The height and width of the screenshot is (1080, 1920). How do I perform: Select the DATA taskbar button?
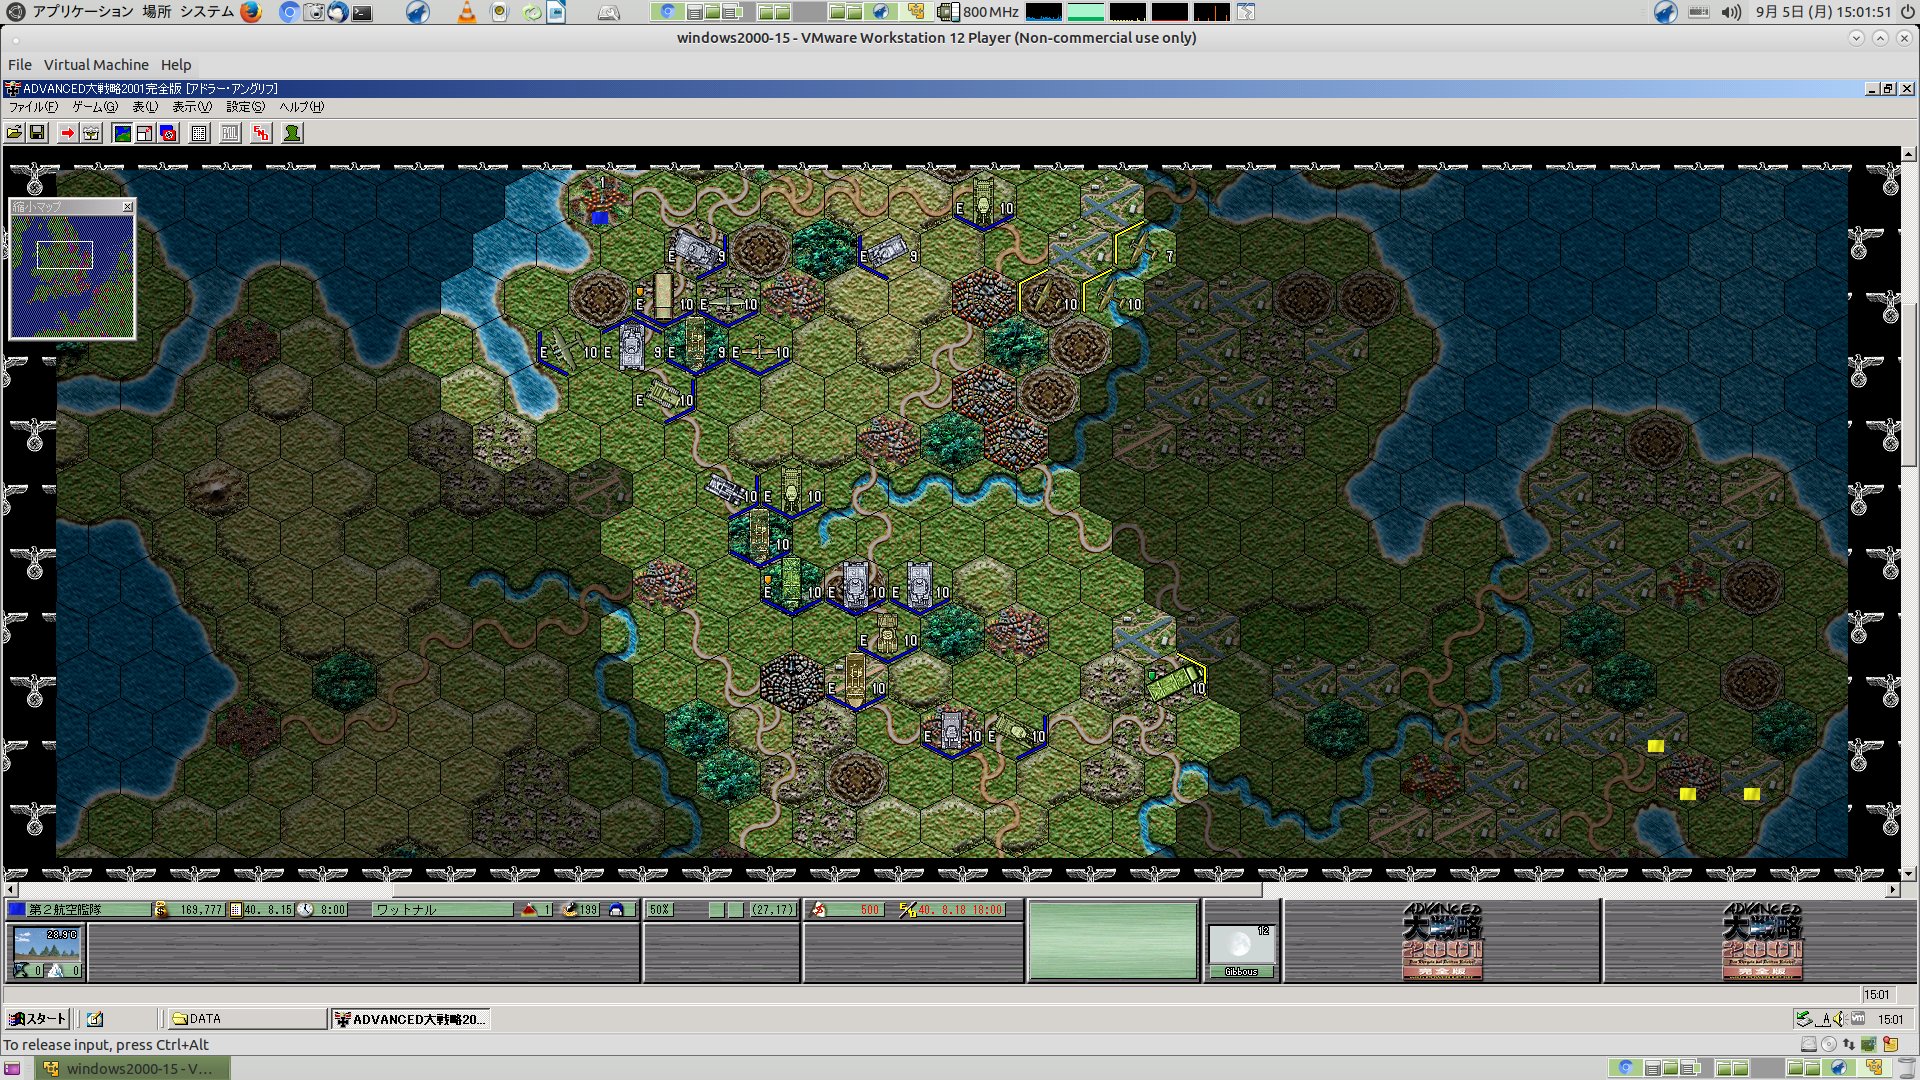247,1019
